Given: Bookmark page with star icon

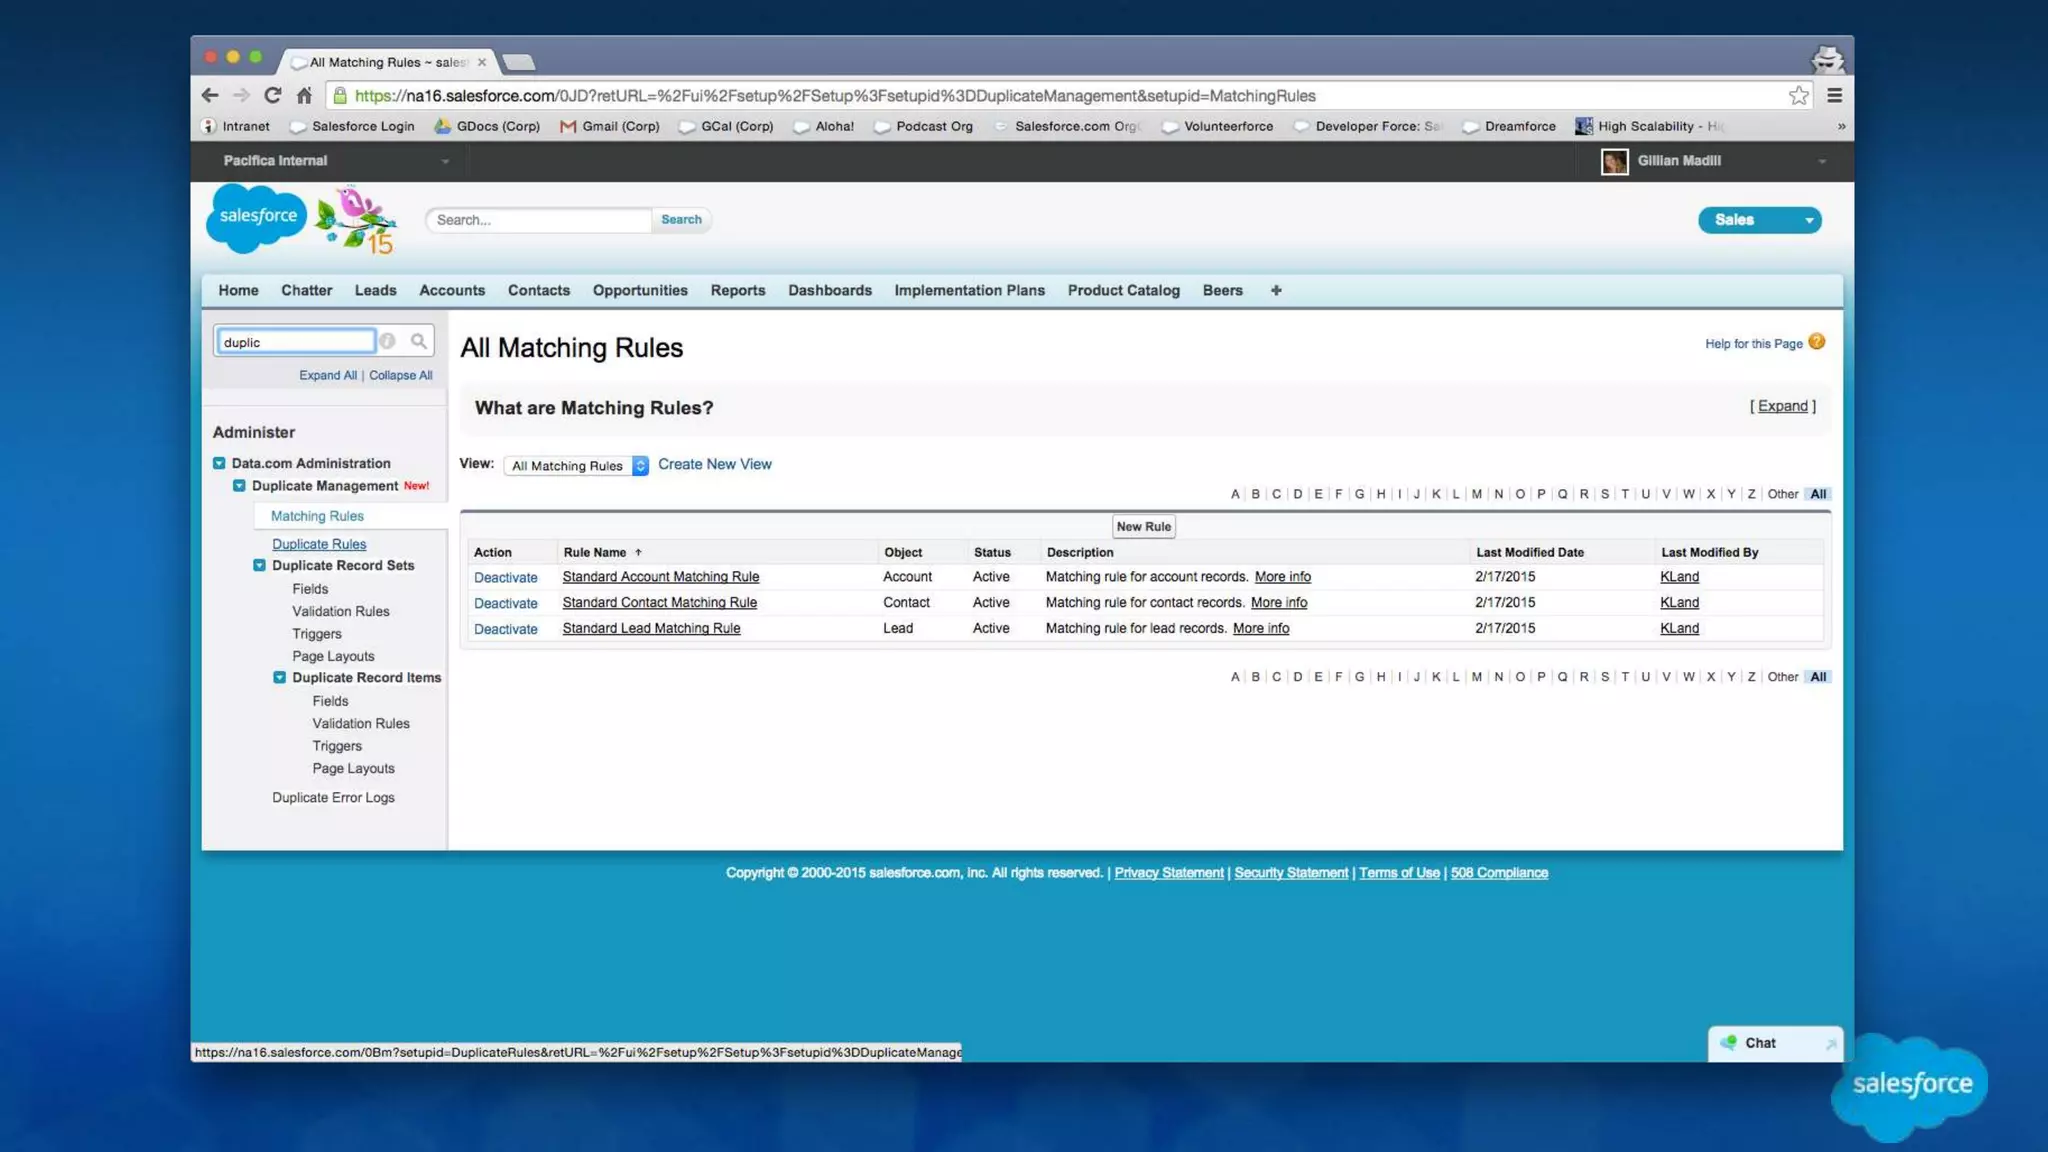Looking at the screenshot, I should [1798, 95].
